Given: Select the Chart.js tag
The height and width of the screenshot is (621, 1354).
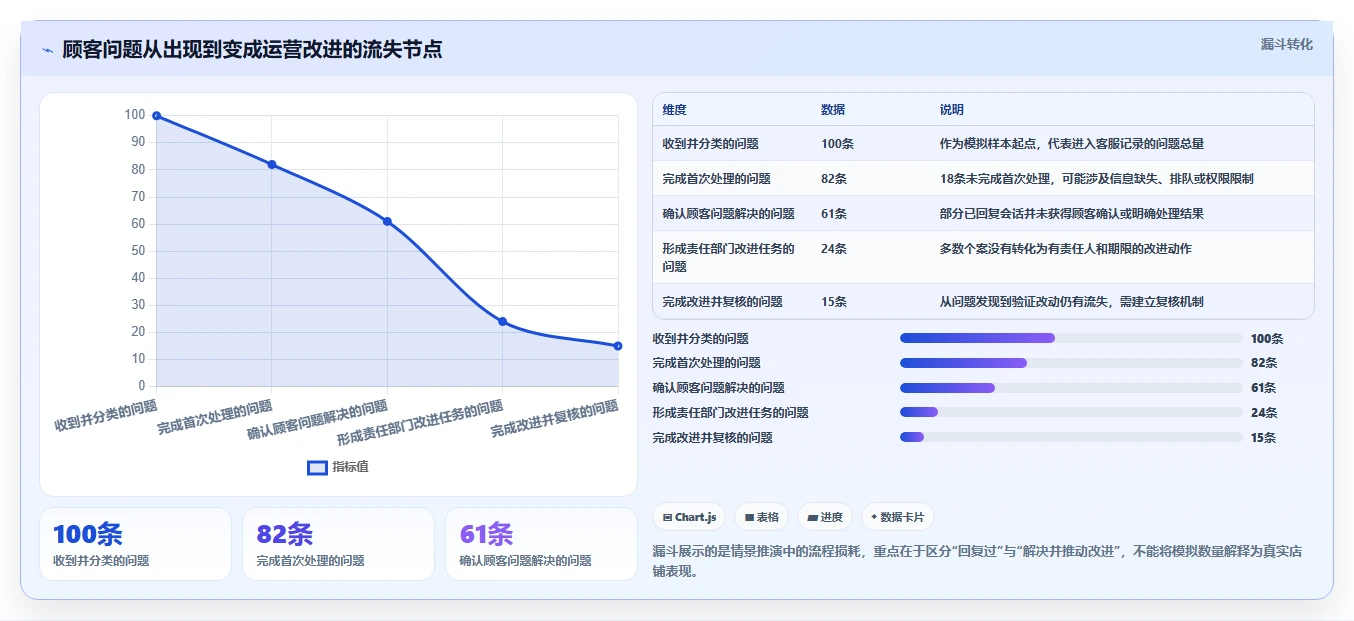Looking at the screenshot, I should pyautogui.click(x=689, y=517).
